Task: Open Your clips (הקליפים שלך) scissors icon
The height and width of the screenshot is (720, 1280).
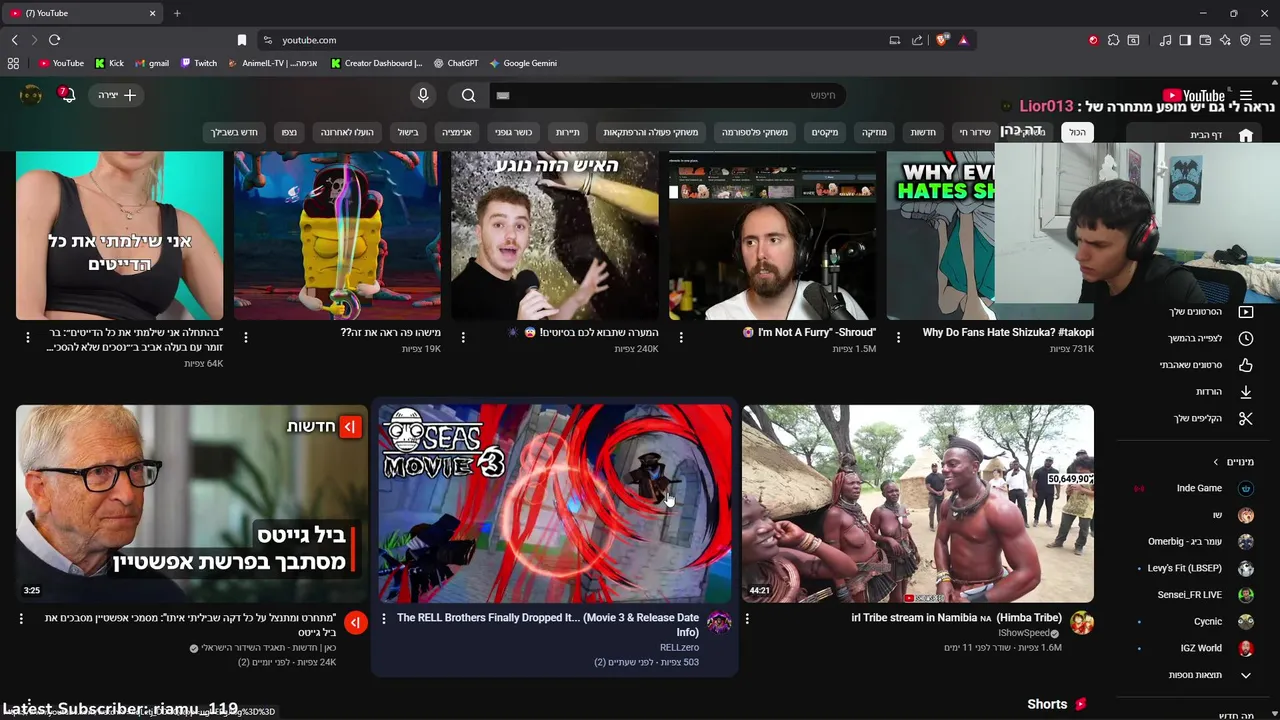Action: [x=1246, y=418]
